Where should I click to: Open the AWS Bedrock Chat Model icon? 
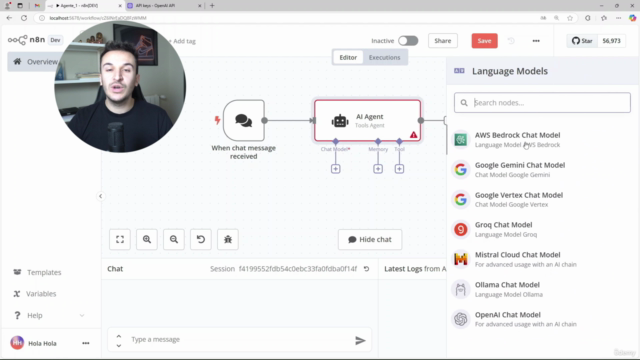pos(461,140)
